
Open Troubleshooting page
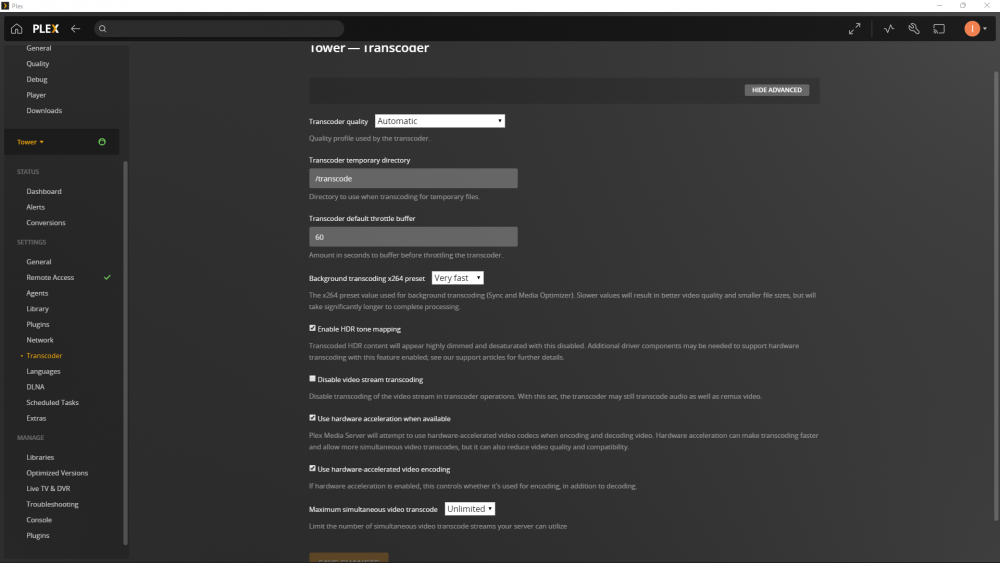(x=52, y=504)
